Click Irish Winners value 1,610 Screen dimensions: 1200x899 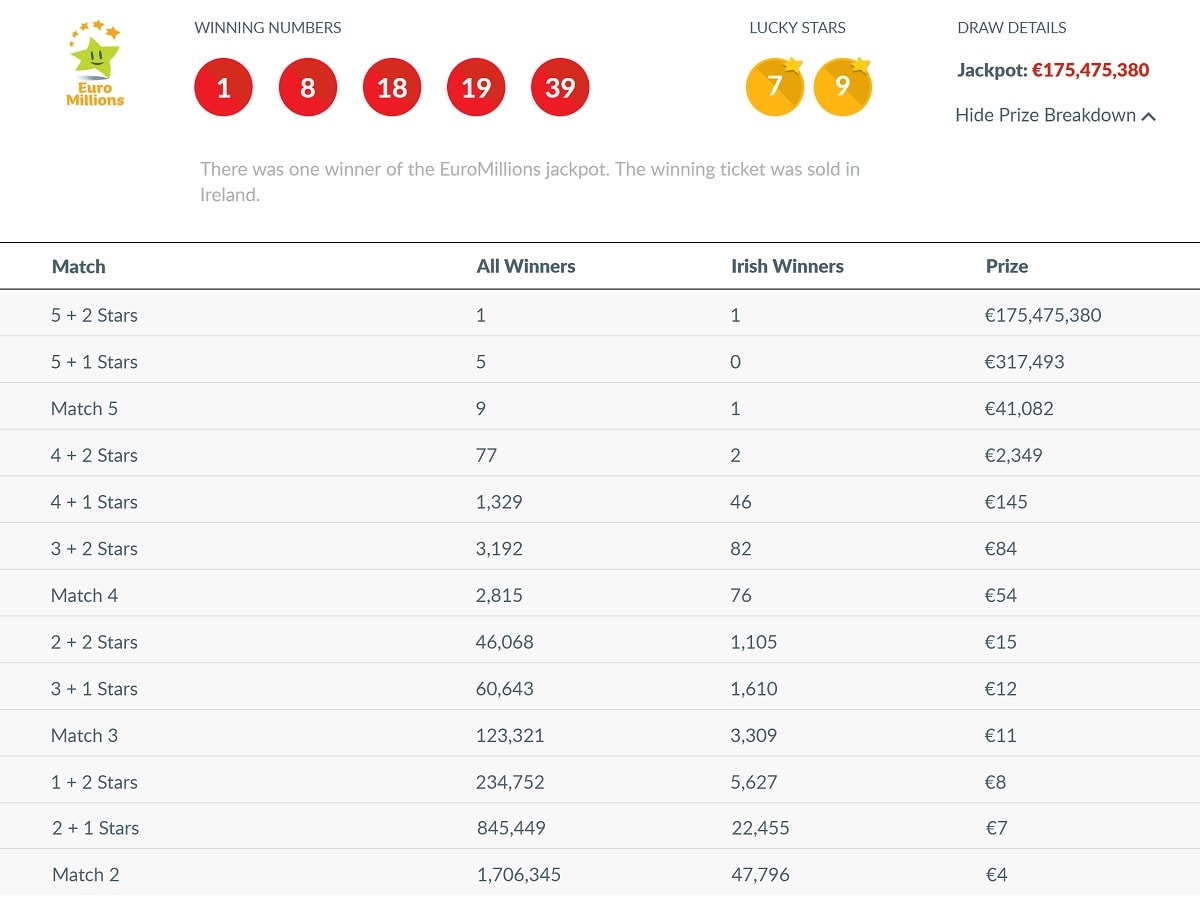754,688
